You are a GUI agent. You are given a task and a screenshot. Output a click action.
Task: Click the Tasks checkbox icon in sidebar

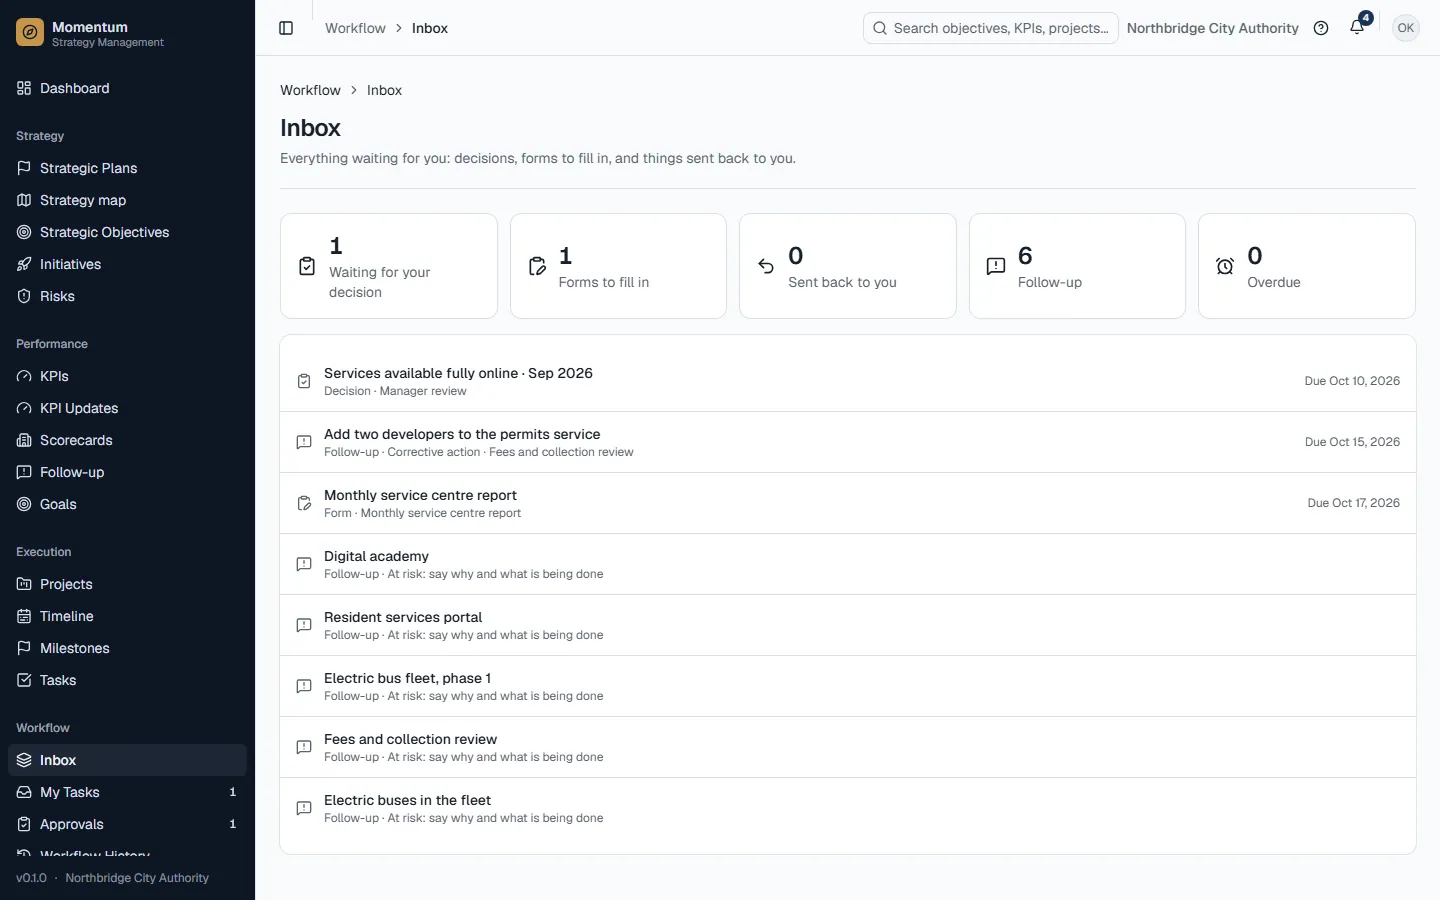pos(24,680)
